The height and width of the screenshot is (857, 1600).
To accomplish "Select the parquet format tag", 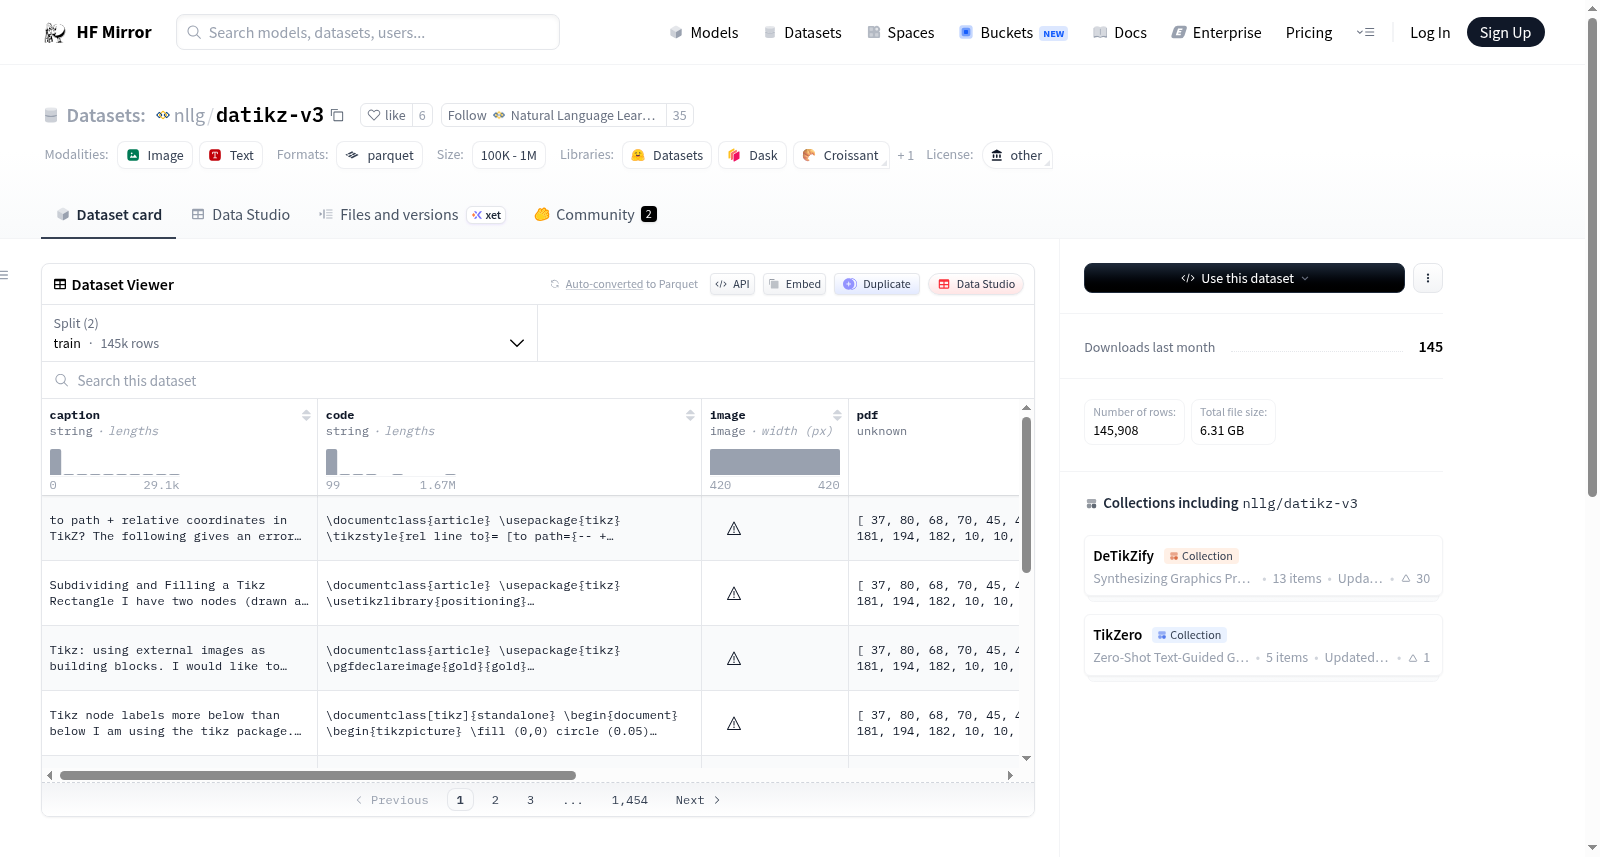I will coord(380,155).
